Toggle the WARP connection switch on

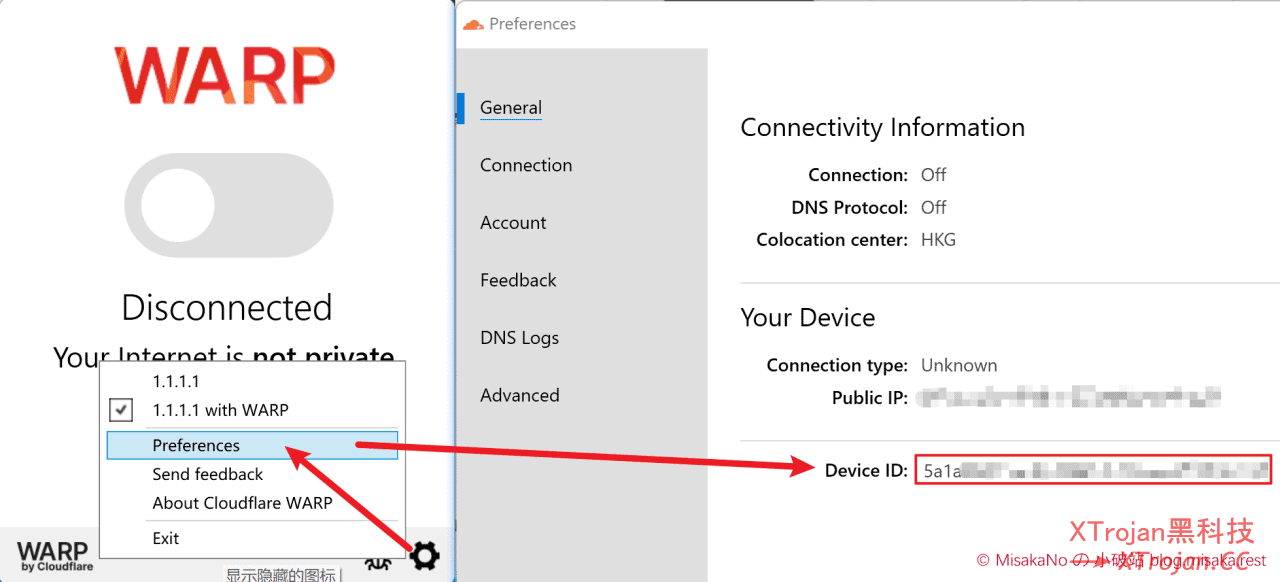[228, 207]
